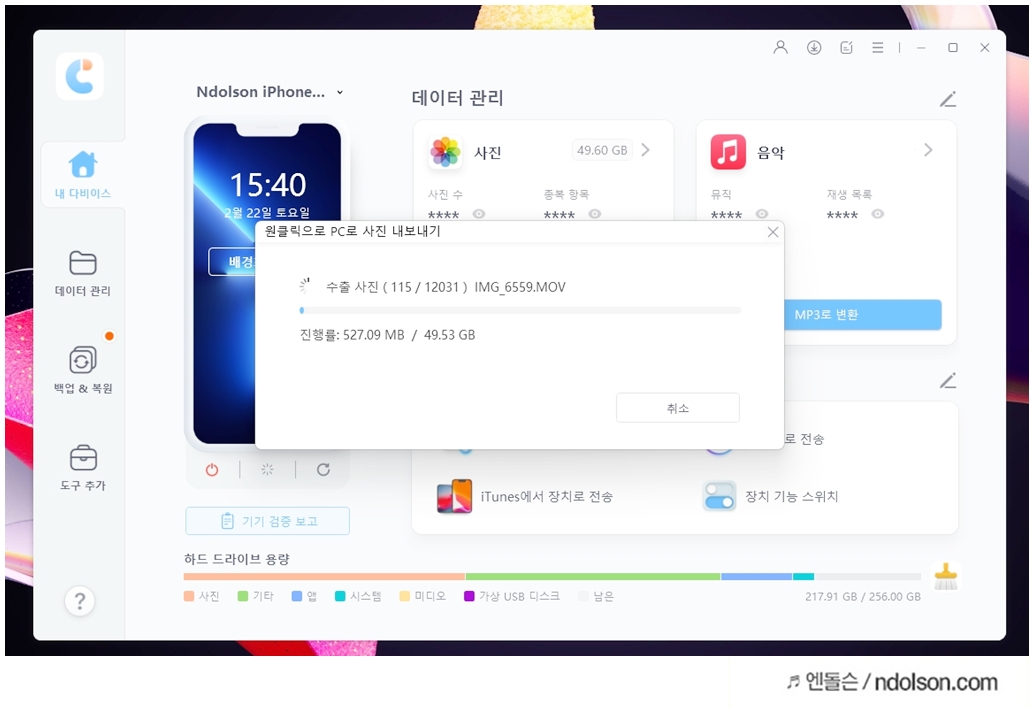Open the Backup & Restore (백업 & 복원) tab
This screenshot has height=708, width=1034.
[x=82, y=370]
